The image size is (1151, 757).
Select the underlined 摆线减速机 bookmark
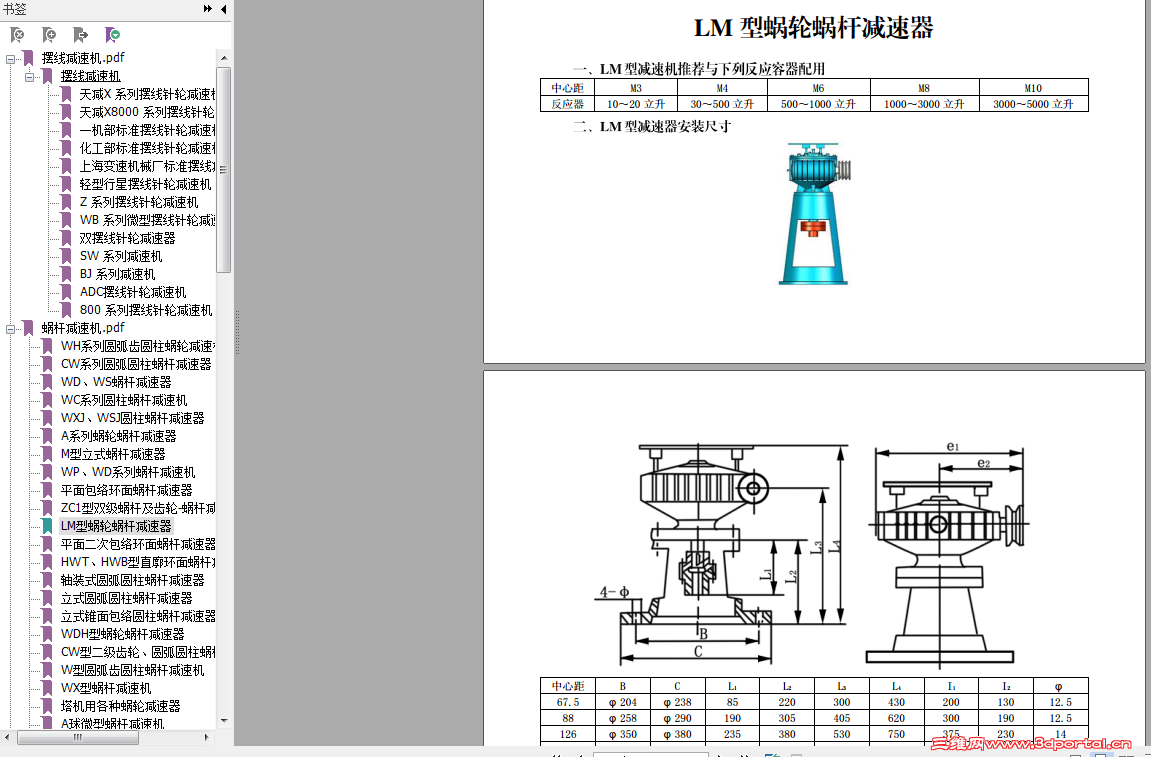pos(90,76)
